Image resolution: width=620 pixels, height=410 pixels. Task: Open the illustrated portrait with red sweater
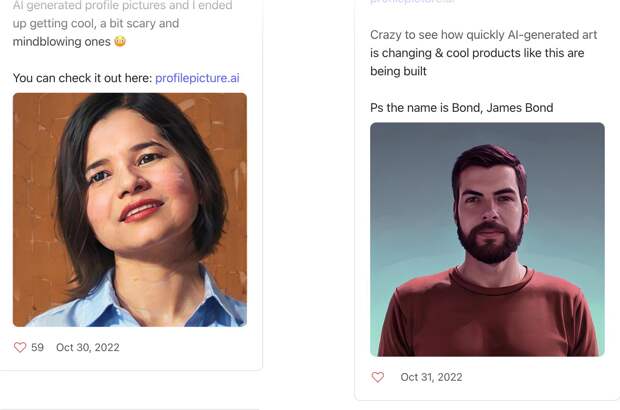pos(487,240)
